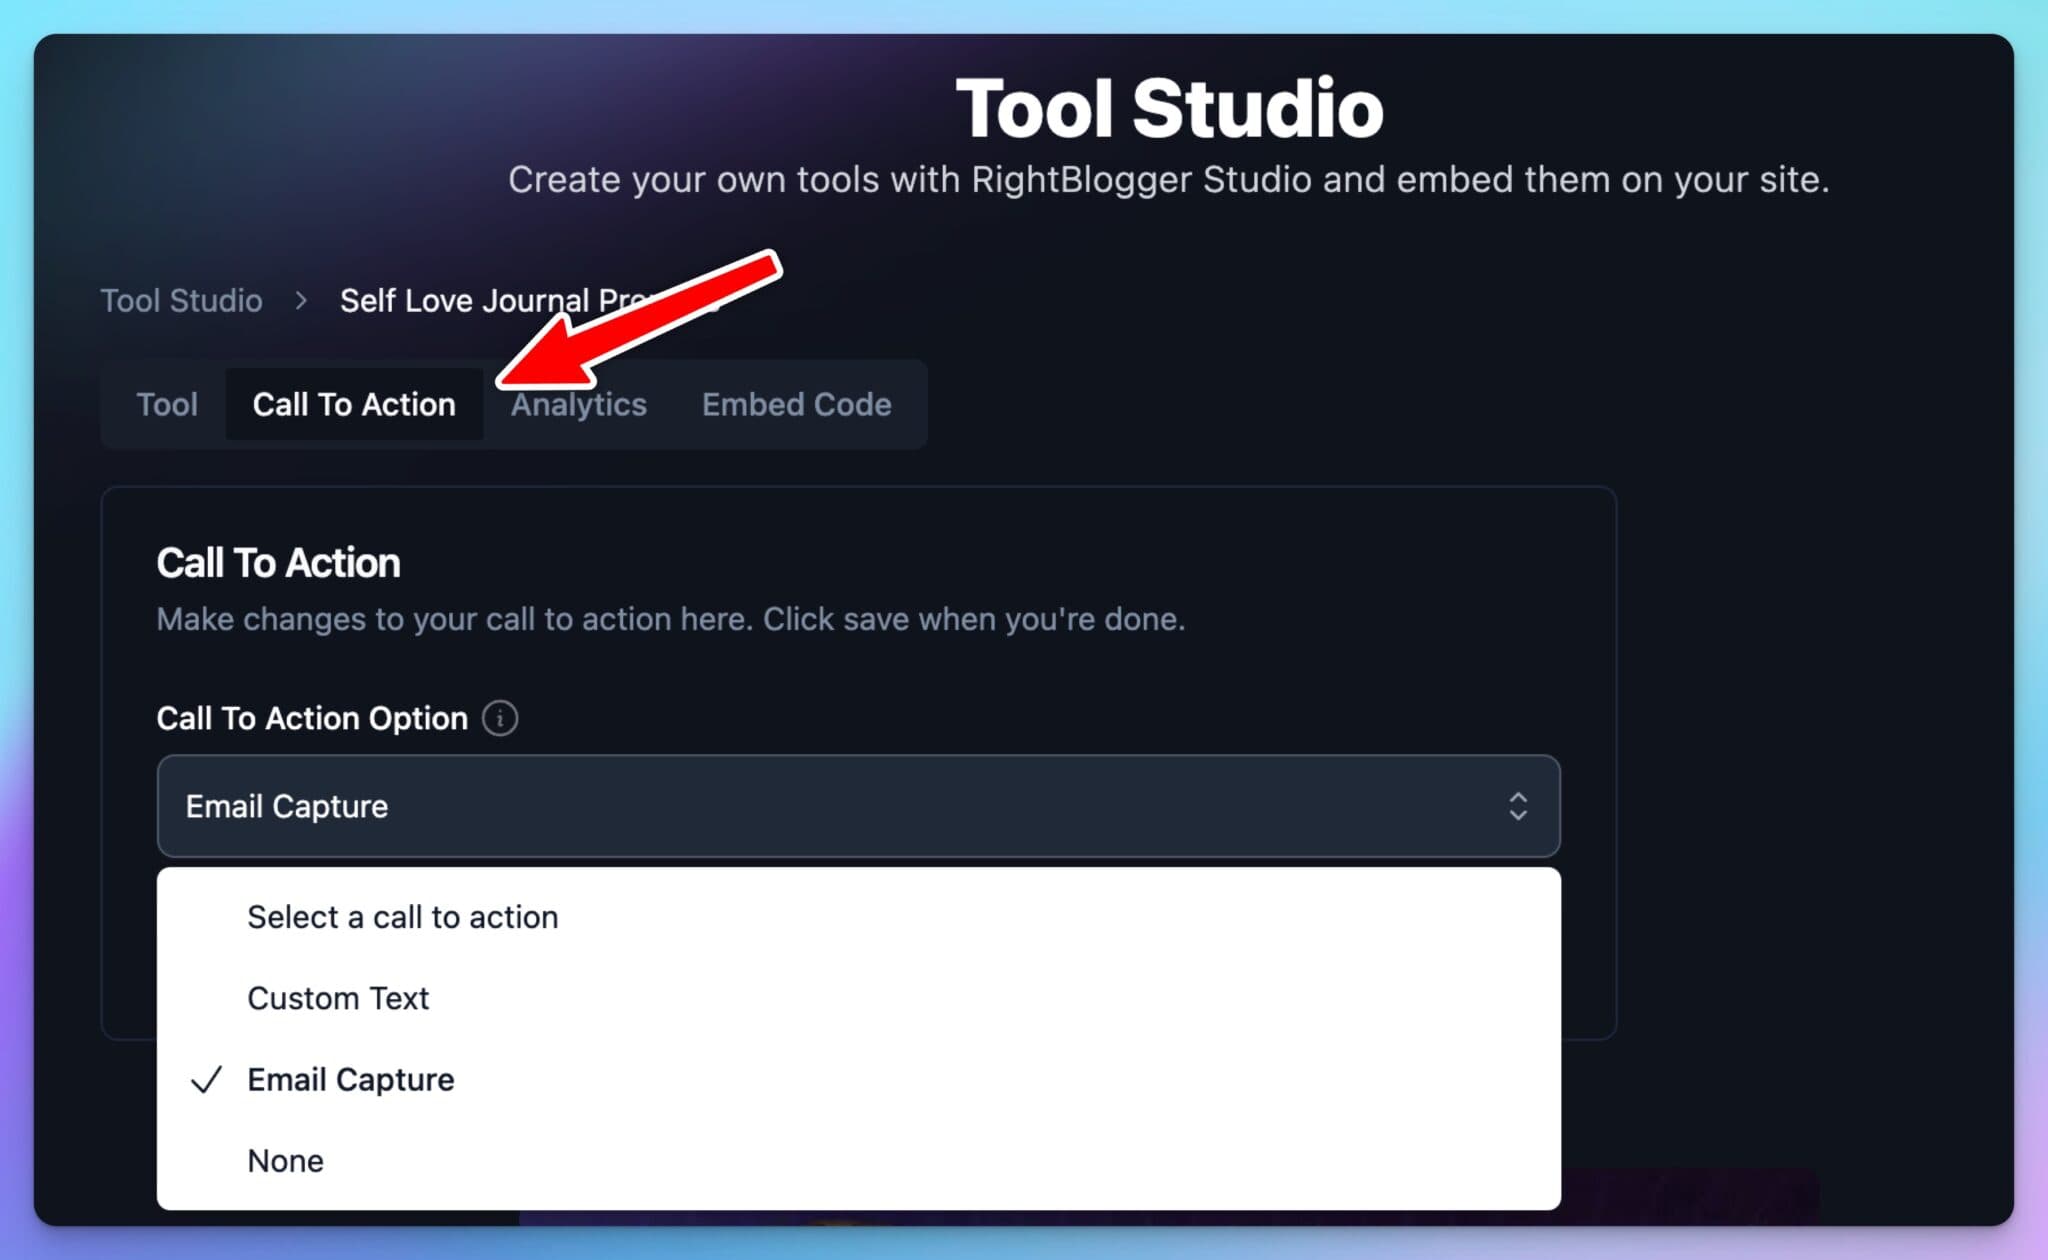The image size is (2048, 1260).
Task: Click the info icon beside Call To Action Option
Action: click(x=500, y=718)
